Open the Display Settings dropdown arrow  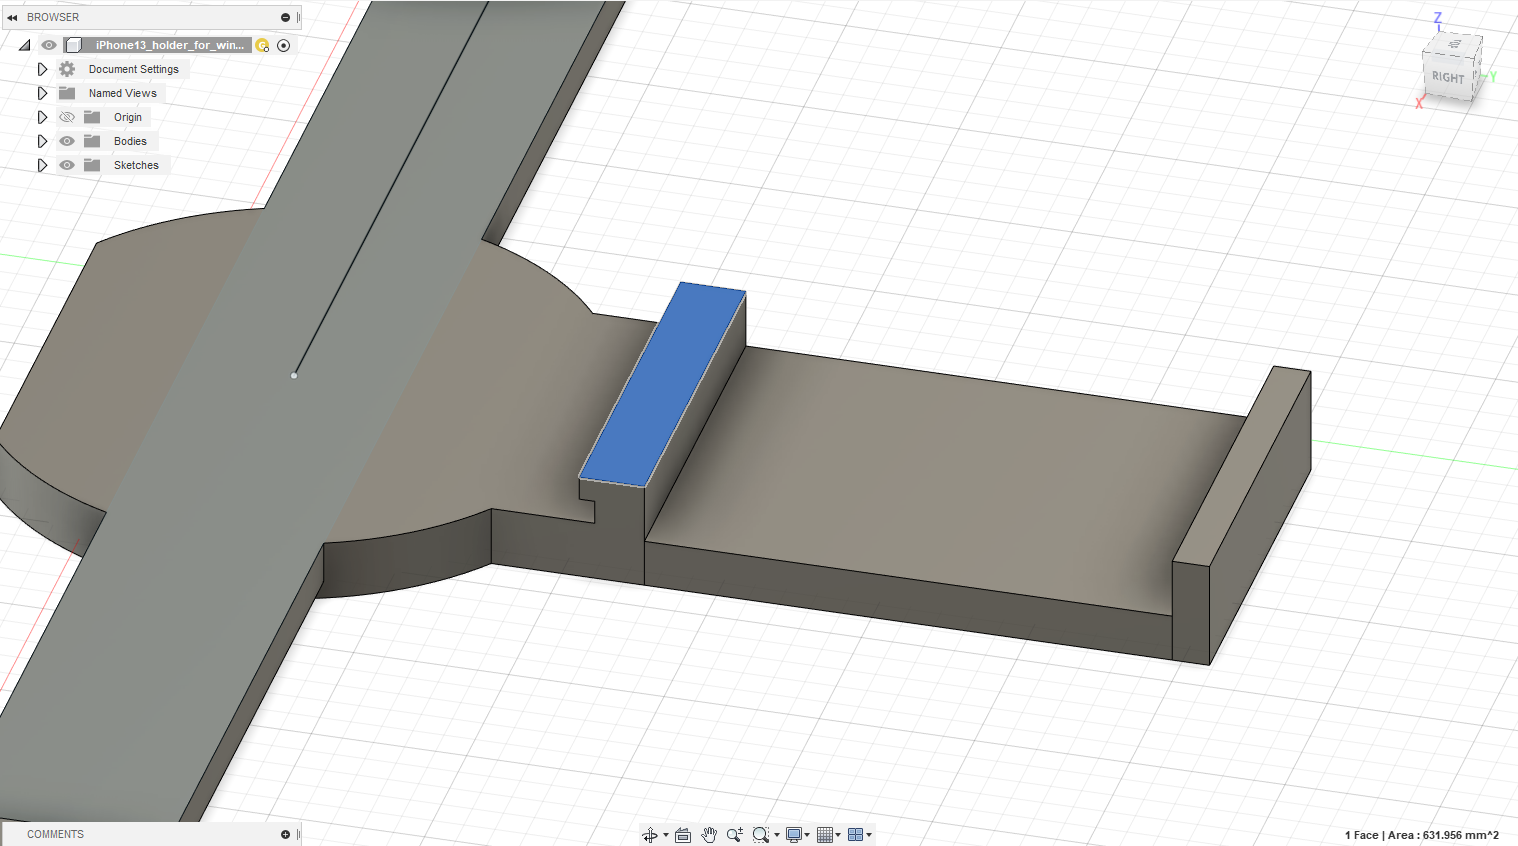(807, 835)
